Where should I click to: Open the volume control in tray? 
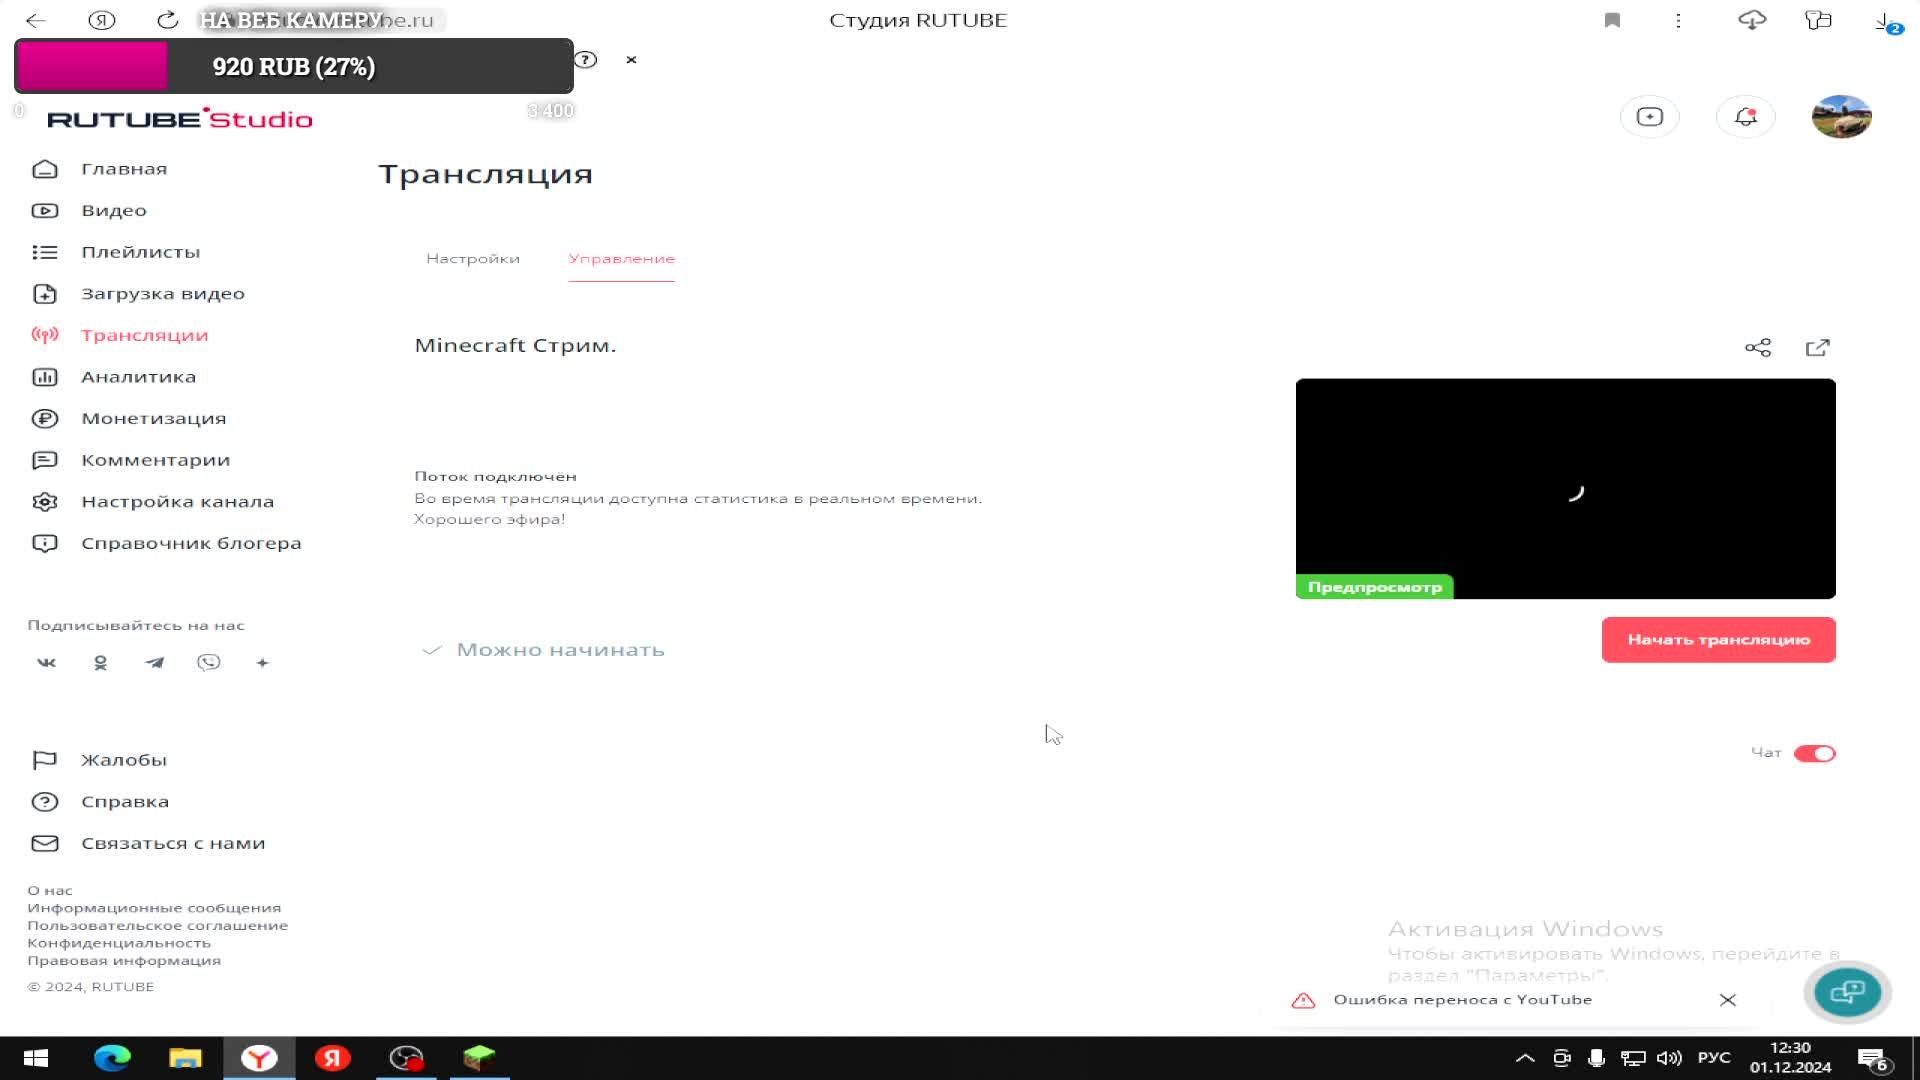coord(1668,1058)
